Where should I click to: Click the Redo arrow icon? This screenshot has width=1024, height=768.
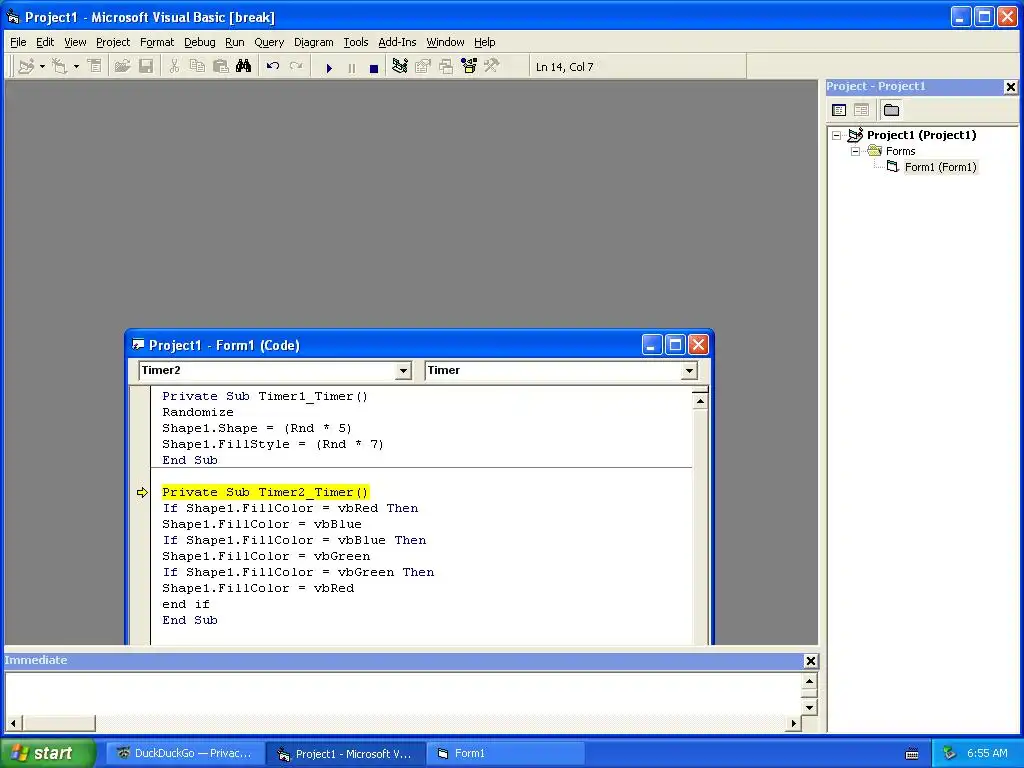[296, 67]
